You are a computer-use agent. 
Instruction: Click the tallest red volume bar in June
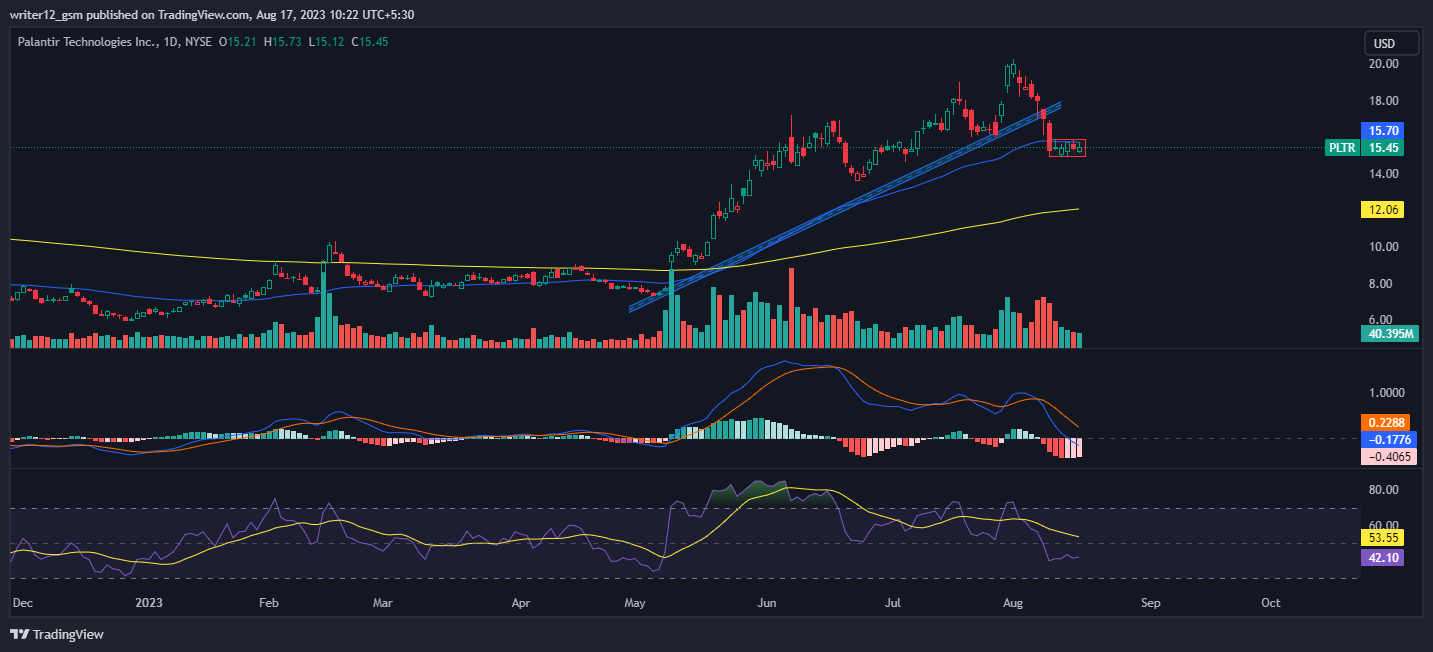pyautogui.click(x=792, y=307)
